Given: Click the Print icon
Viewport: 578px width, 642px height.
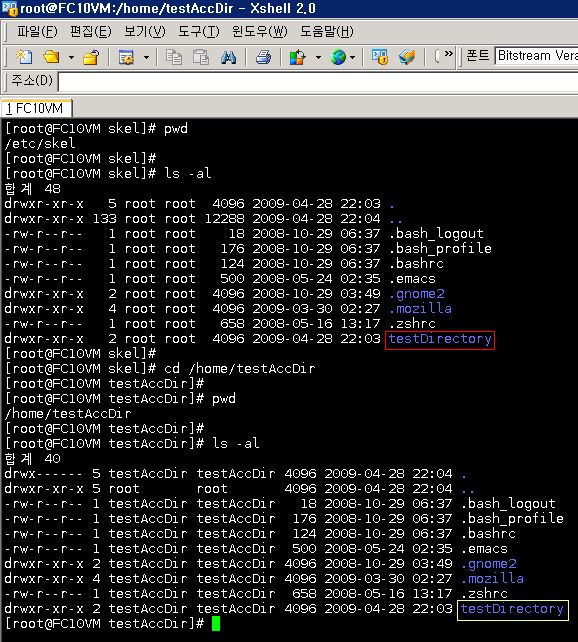Looking at the screenshot, I should pyautogui.click(x=264, y=57).
